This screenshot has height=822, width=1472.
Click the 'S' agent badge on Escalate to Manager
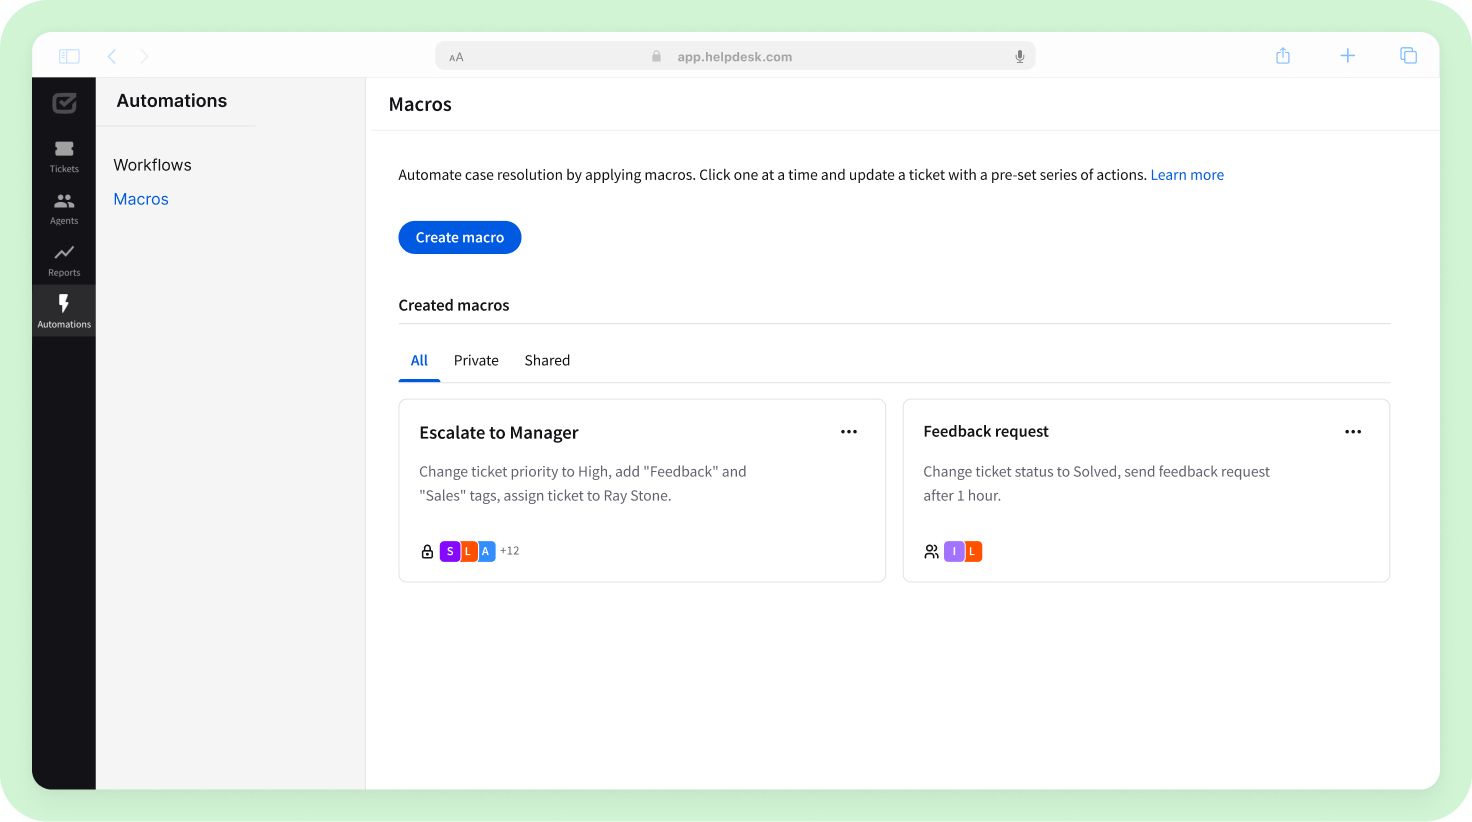click(450, 551)
